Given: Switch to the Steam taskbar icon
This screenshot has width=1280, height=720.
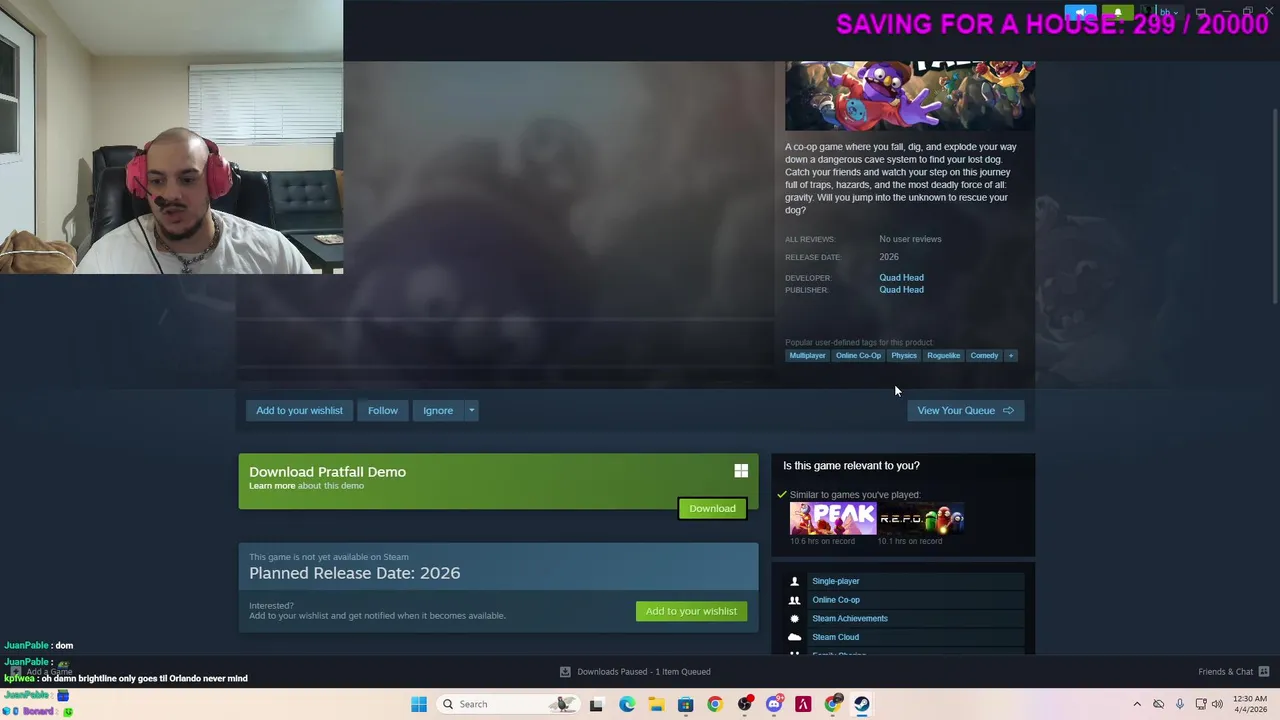Looking at the screenshot, I should coord(862,704).
